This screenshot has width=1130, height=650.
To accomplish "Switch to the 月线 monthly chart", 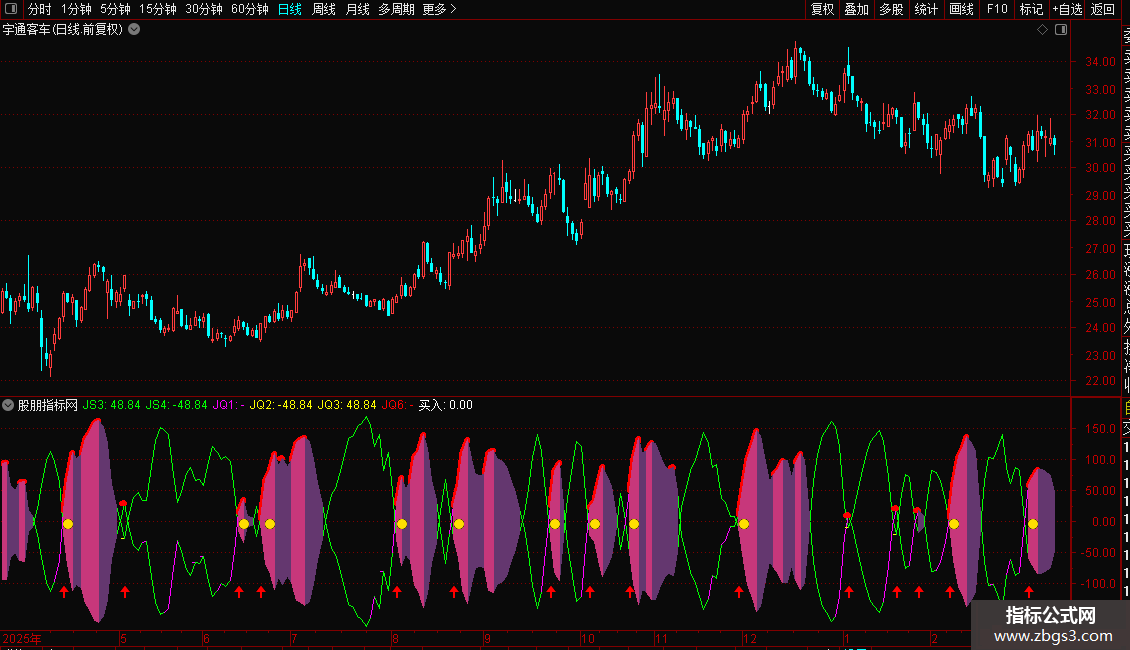I will [357, 9].
